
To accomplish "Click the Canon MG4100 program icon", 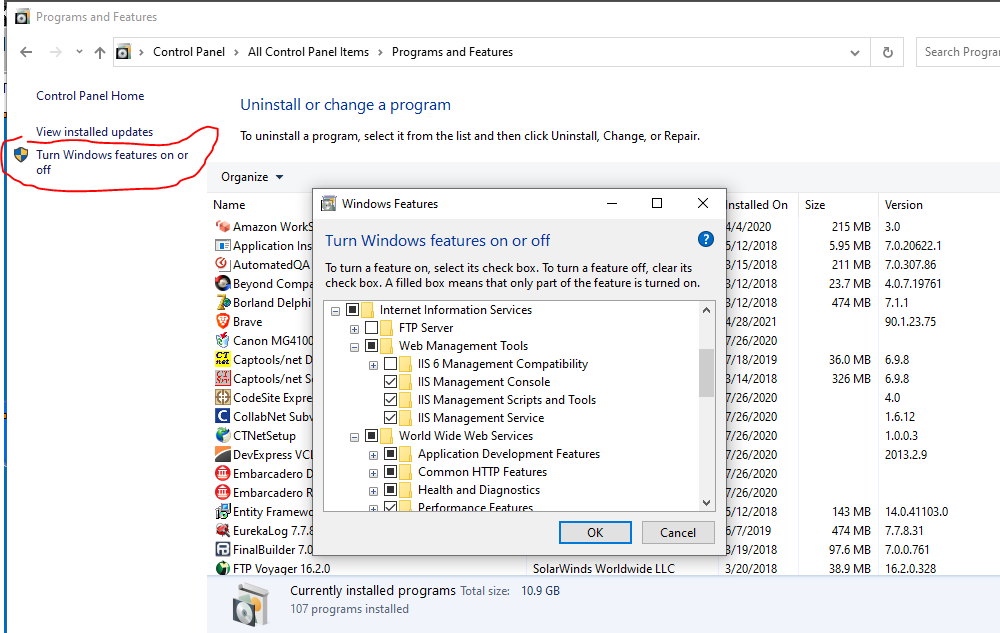I will point(223,340).
